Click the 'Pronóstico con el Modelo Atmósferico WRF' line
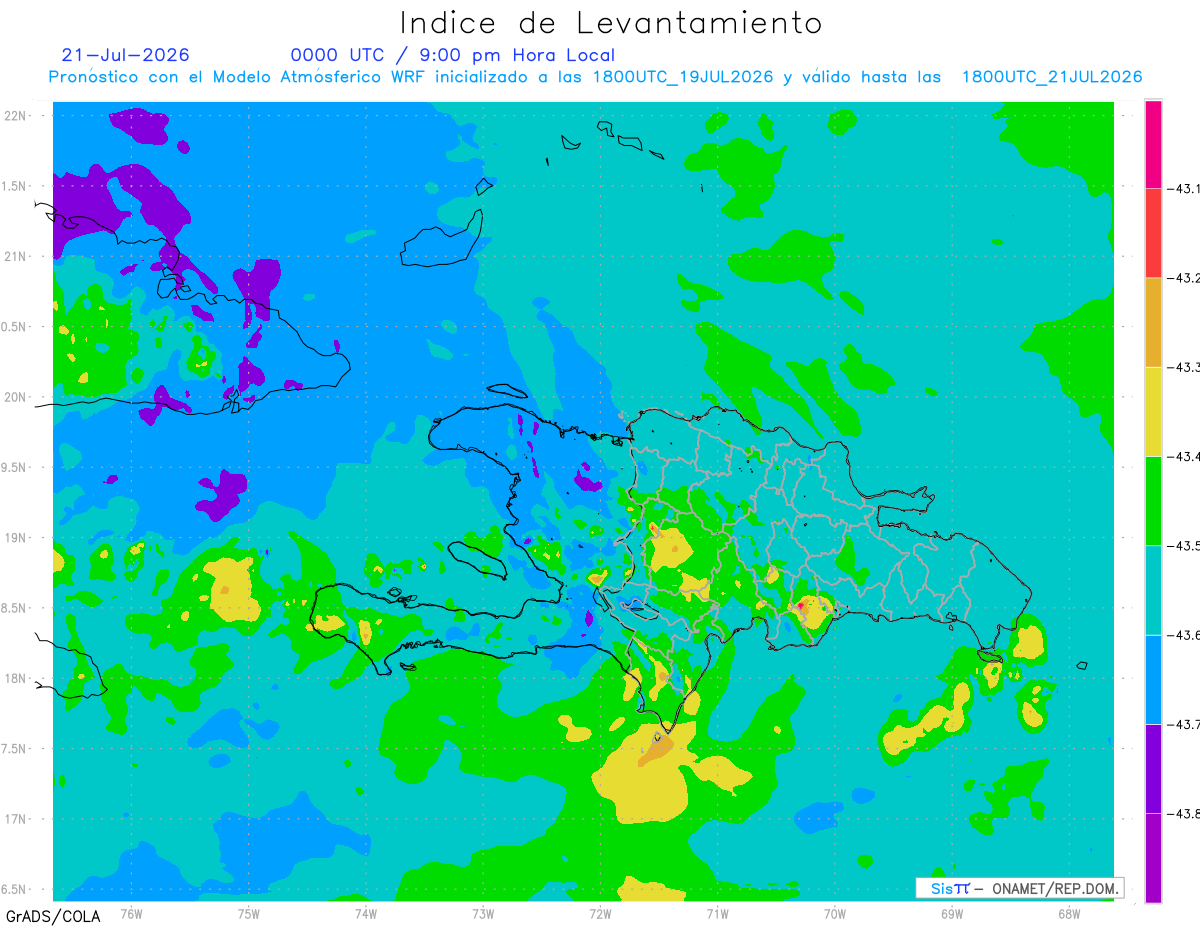The height and width of the screenshot is (927, 1200). click(596, 77)
